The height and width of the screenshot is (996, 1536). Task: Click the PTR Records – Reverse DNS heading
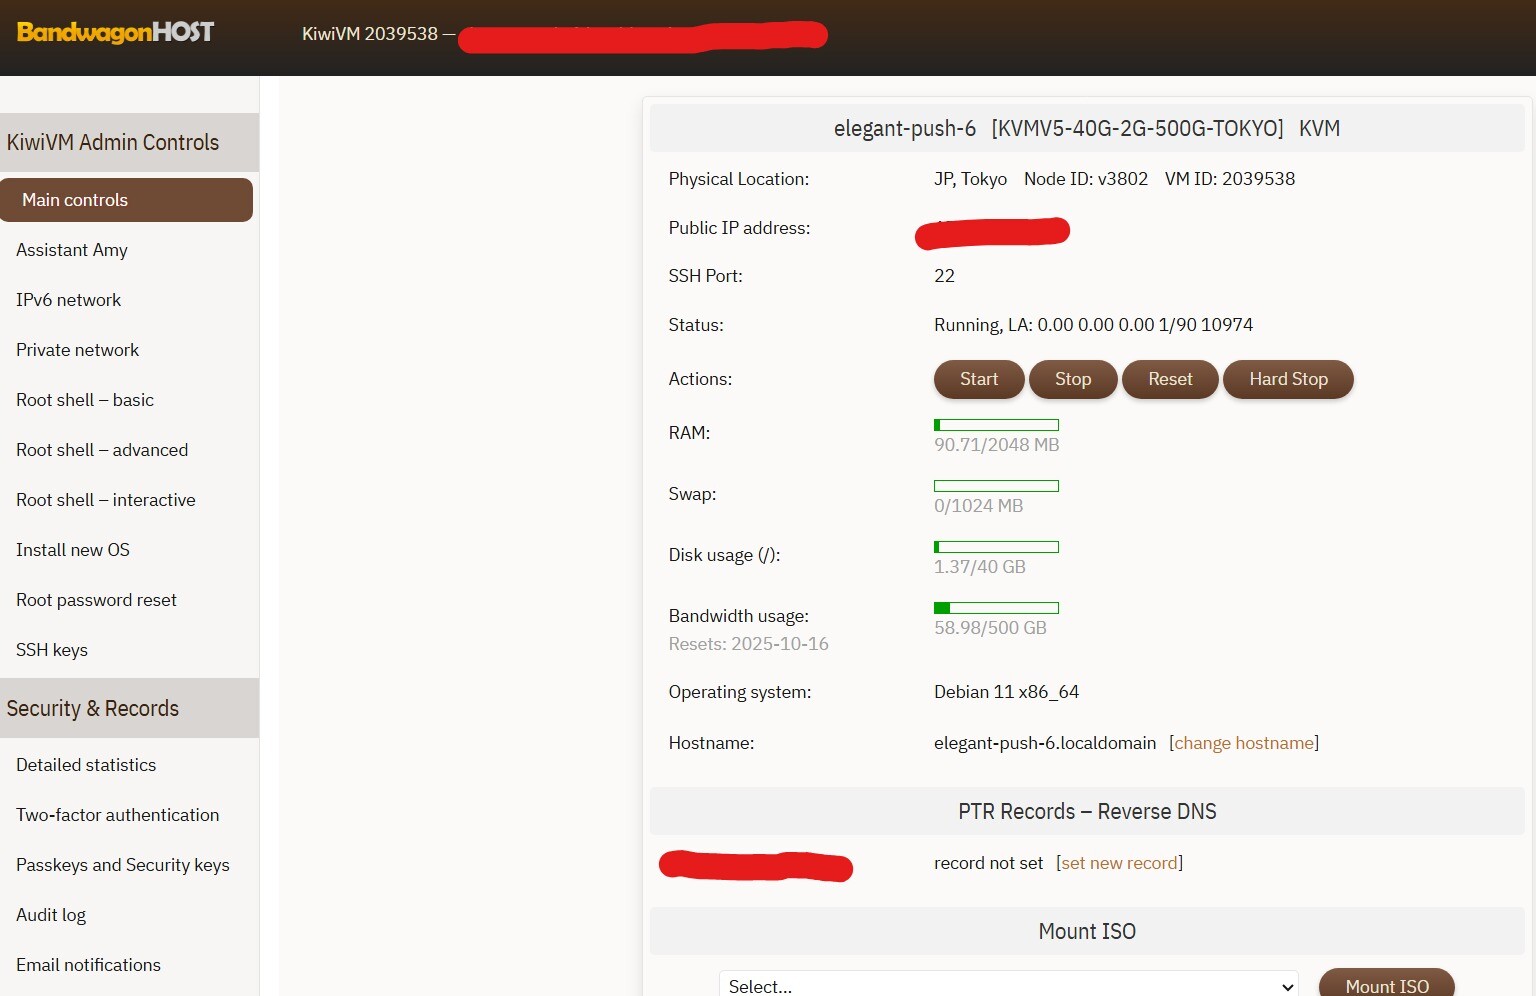(x=1087, y=811)
